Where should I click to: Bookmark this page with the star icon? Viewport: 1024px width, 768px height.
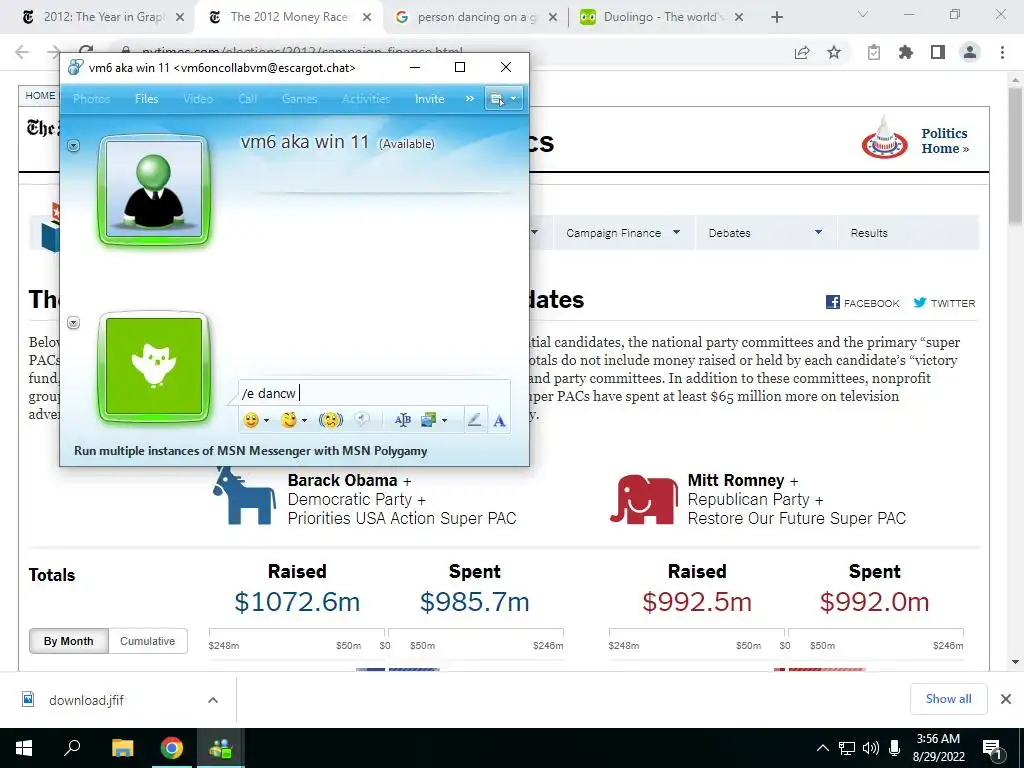[834, 52]
